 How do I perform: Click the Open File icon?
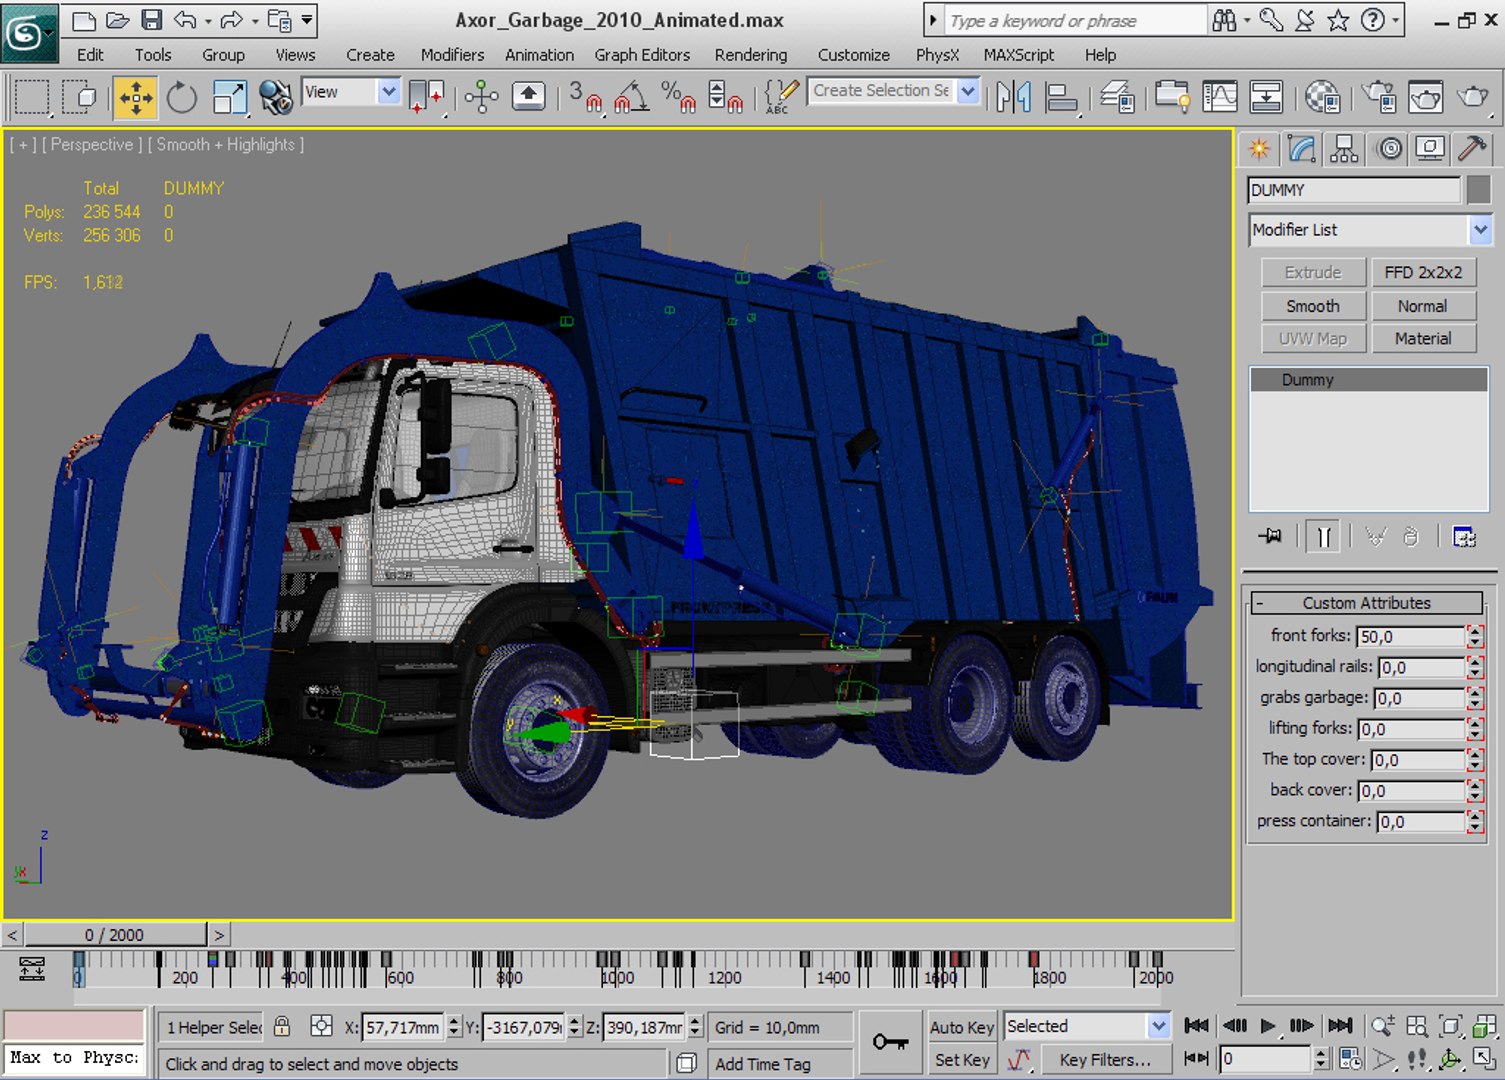point(118,20)
